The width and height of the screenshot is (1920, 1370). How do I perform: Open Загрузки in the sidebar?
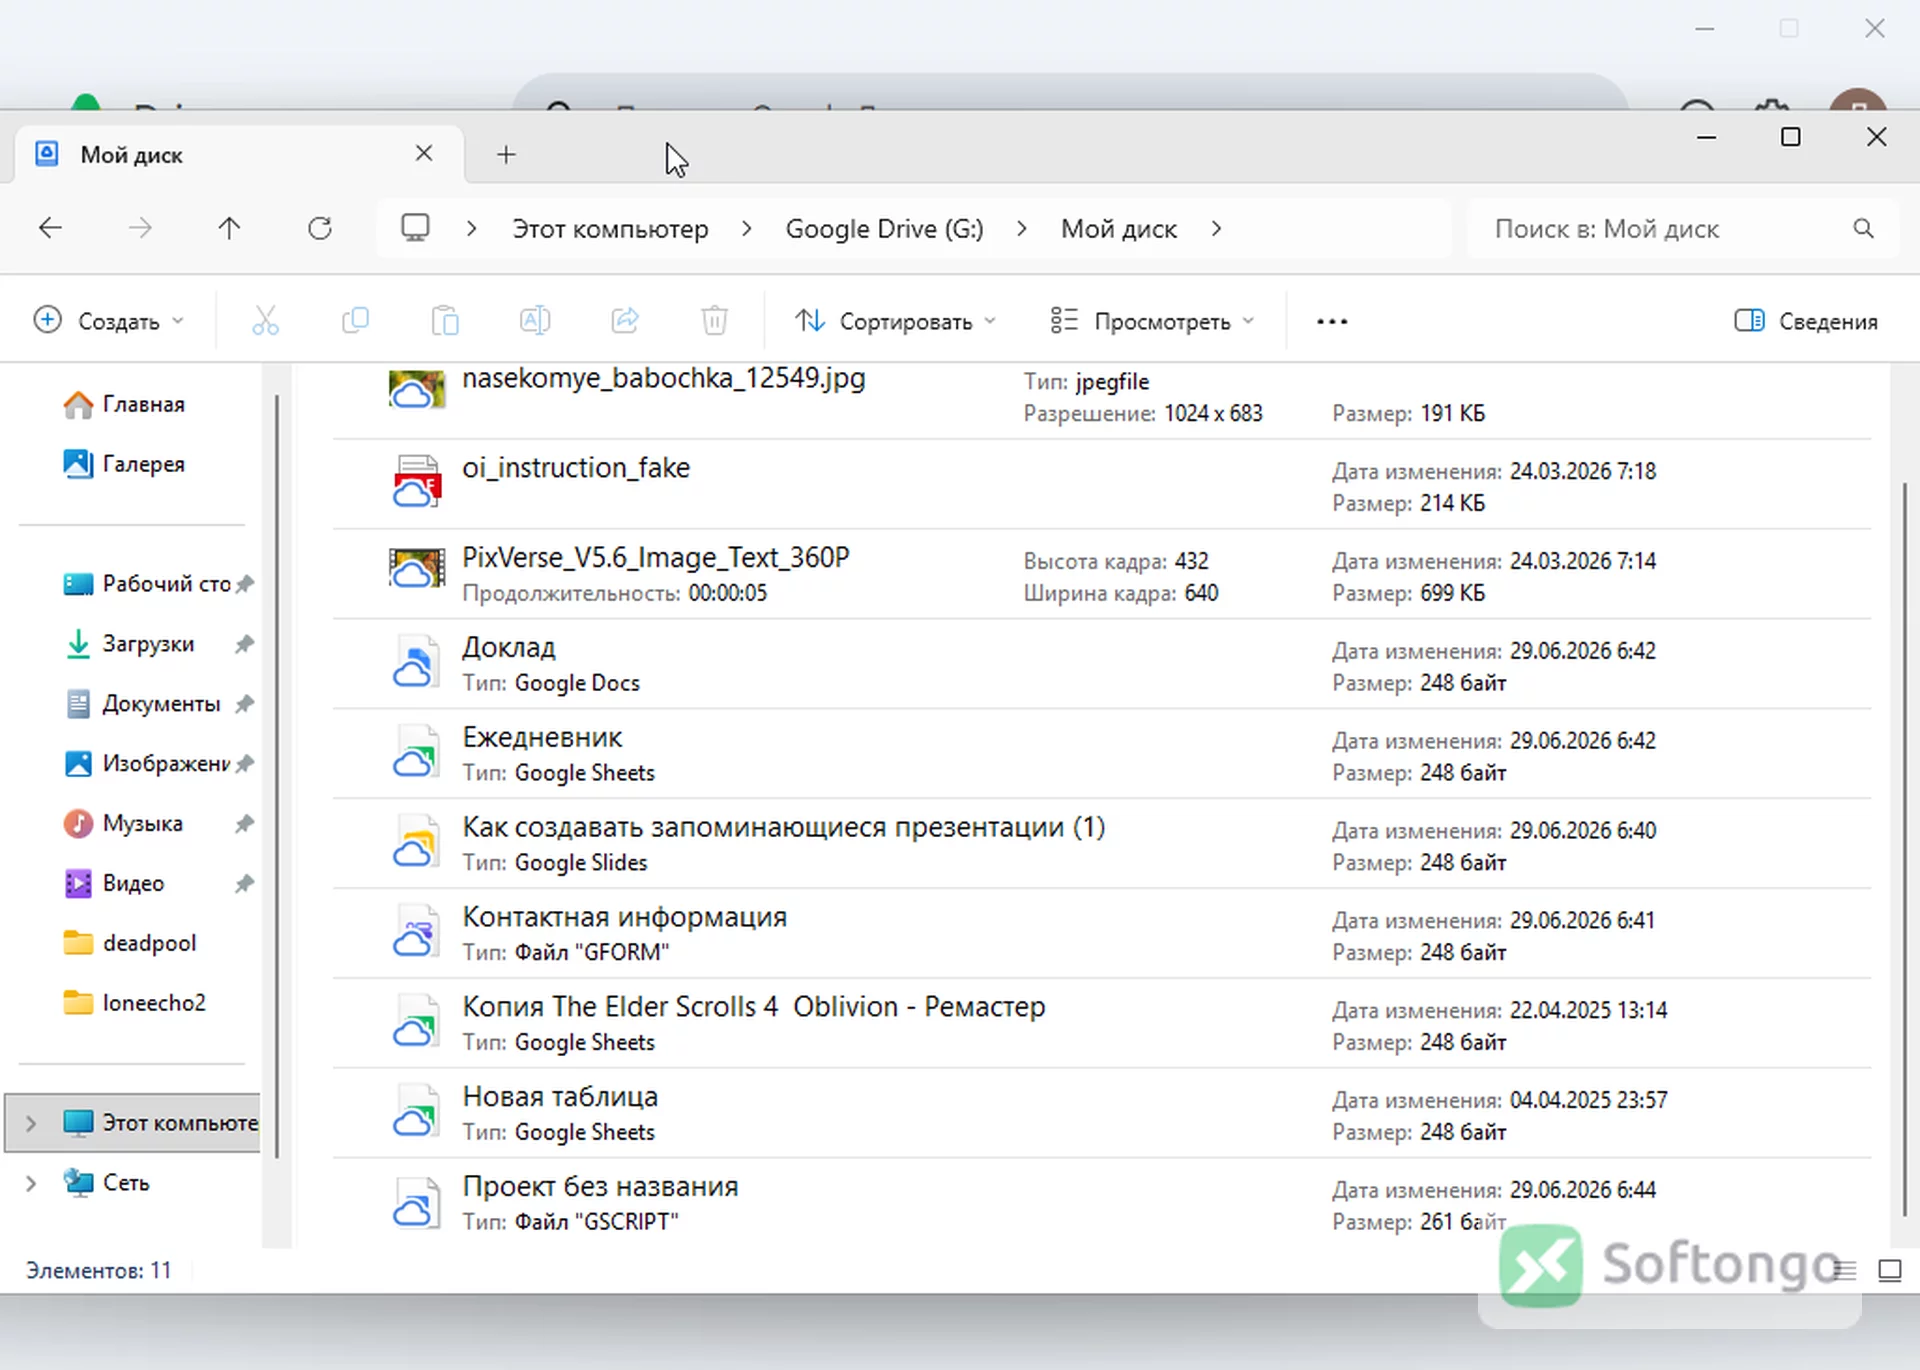coord(128,643)
